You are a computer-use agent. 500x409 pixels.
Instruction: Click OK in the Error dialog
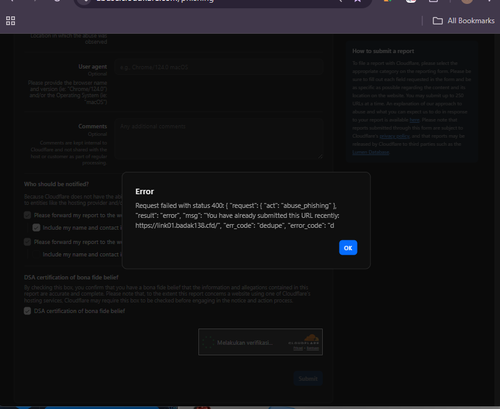coord(348,248)
